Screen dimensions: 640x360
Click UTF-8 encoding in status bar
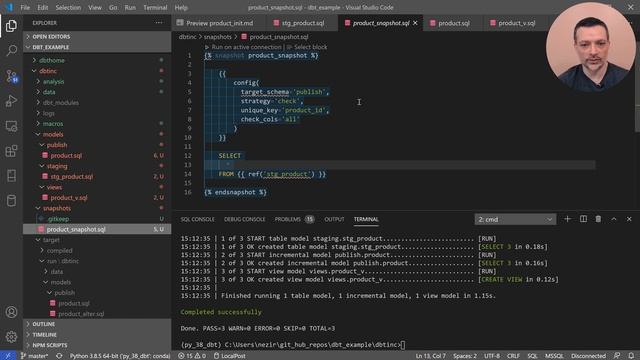(492, 356)
